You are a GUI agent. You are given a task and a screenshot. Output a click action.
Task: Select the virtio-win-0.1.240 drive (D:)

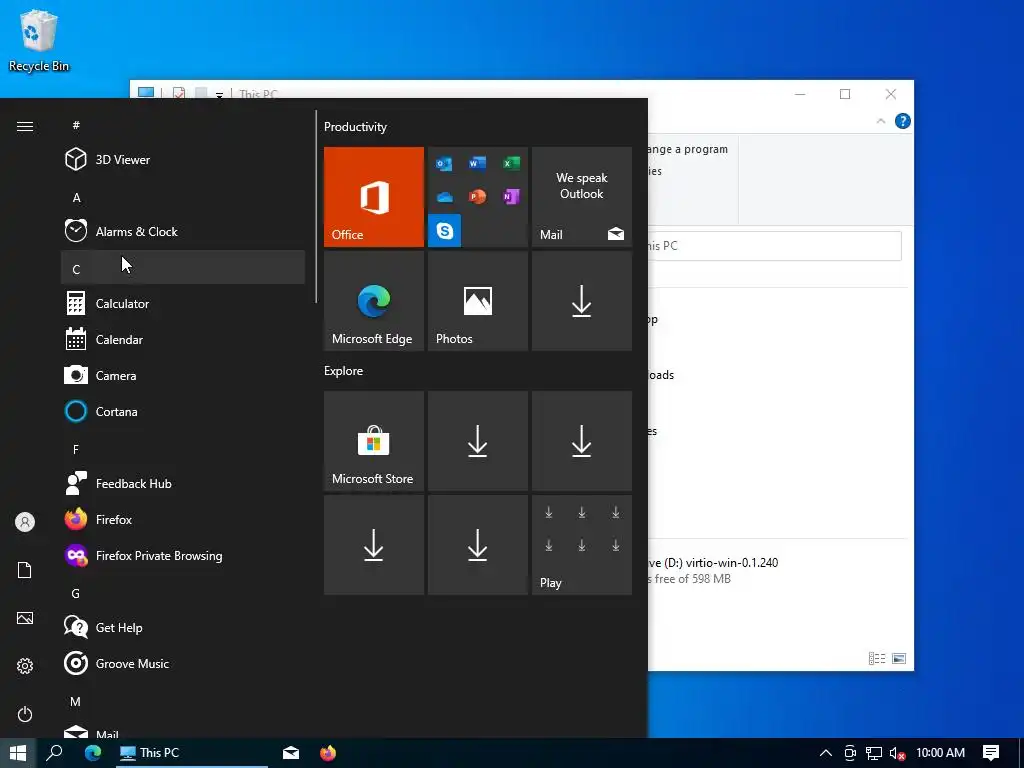coord(712,570)
